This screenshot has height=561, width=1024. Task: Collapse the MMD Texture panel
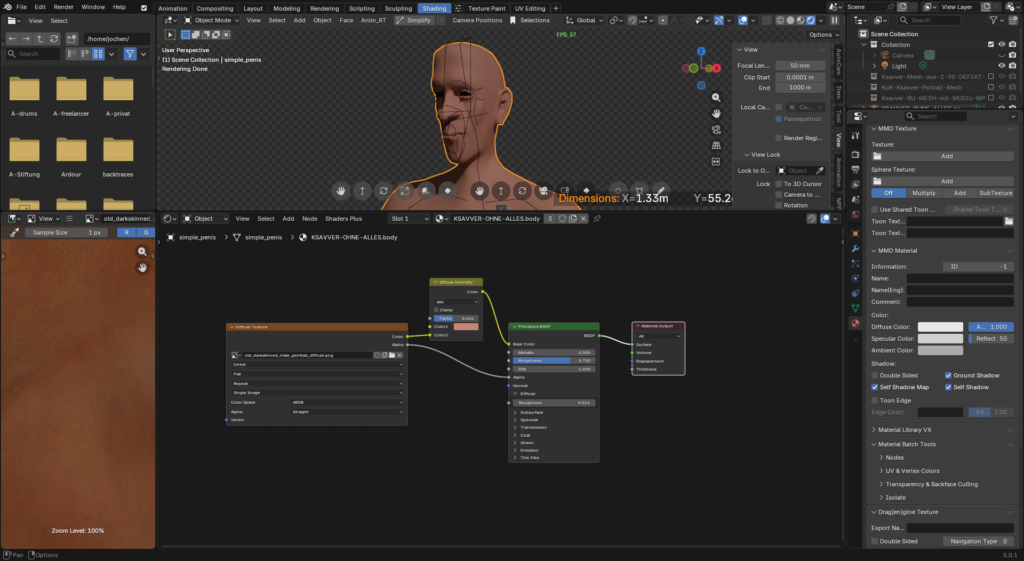tap(874, 129)
